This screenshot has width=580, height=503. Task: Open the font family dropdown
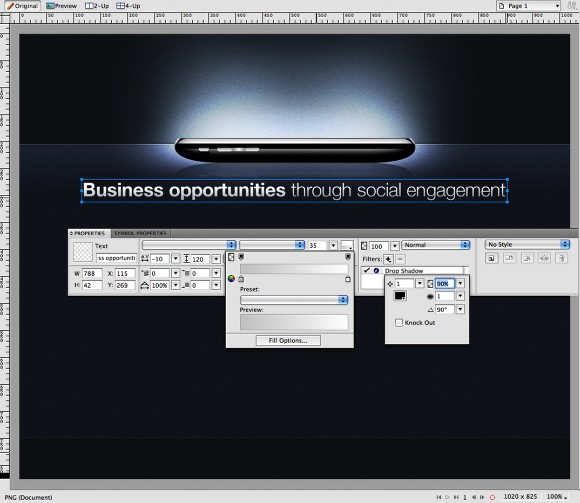pos(189,245)
